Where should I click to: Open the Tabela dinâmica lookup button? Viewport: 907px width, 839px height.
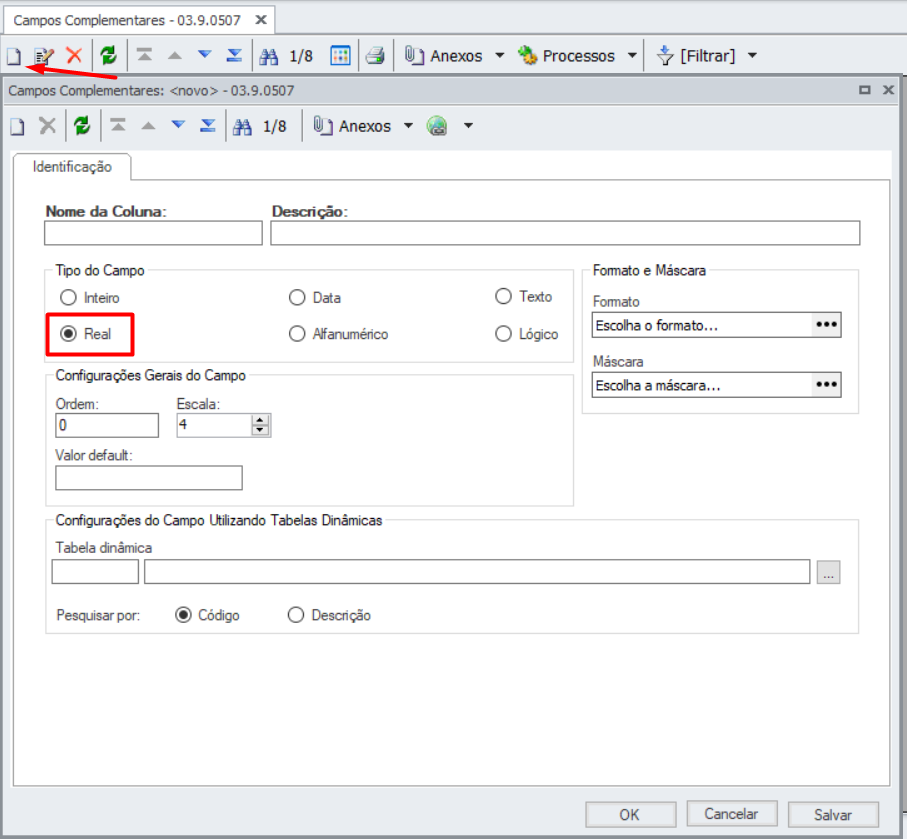(828, 572)
